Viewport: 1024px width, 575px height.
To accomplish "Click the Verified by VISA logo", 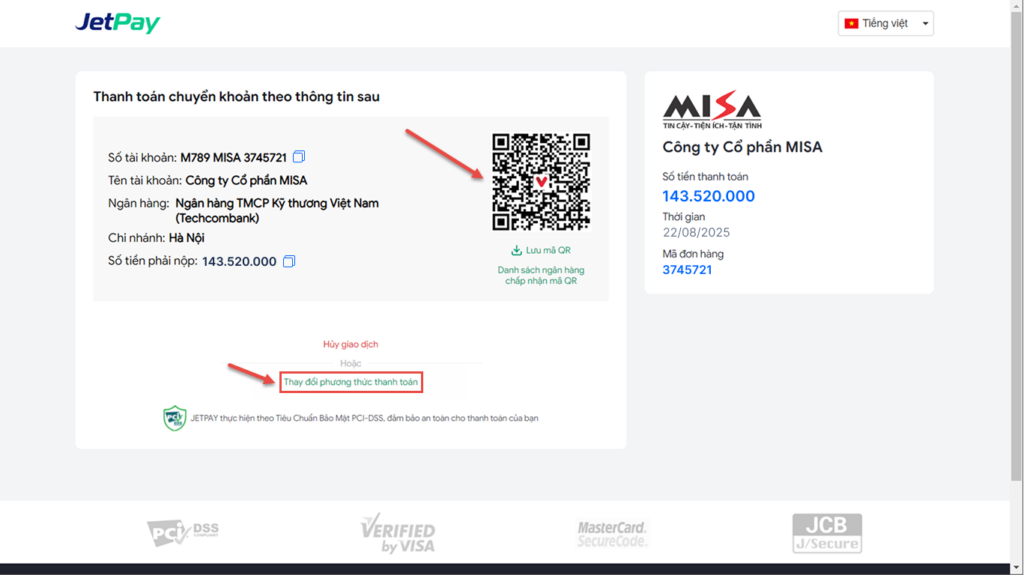I will [398, 533].
